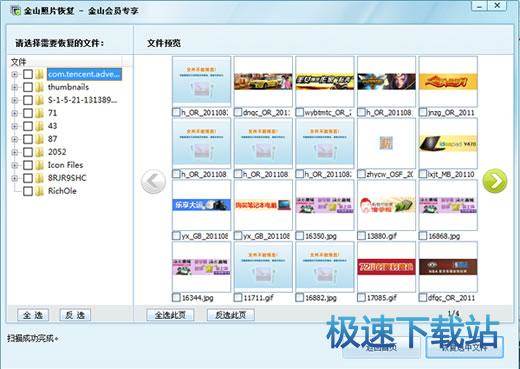
Task: Open the dnqc_OR_201 yellow car thumbnail
Action: (263, 81)
